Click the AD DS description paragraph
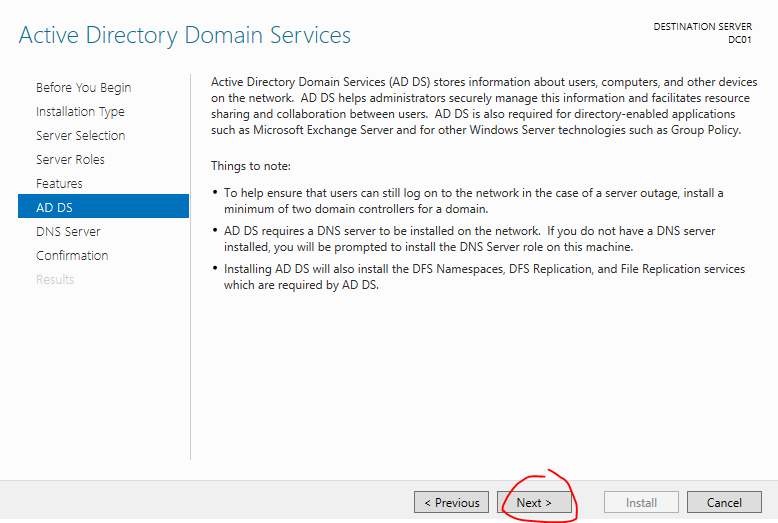Screen dimensions: 778x523 pyautogui.click(x=484, y=106)
